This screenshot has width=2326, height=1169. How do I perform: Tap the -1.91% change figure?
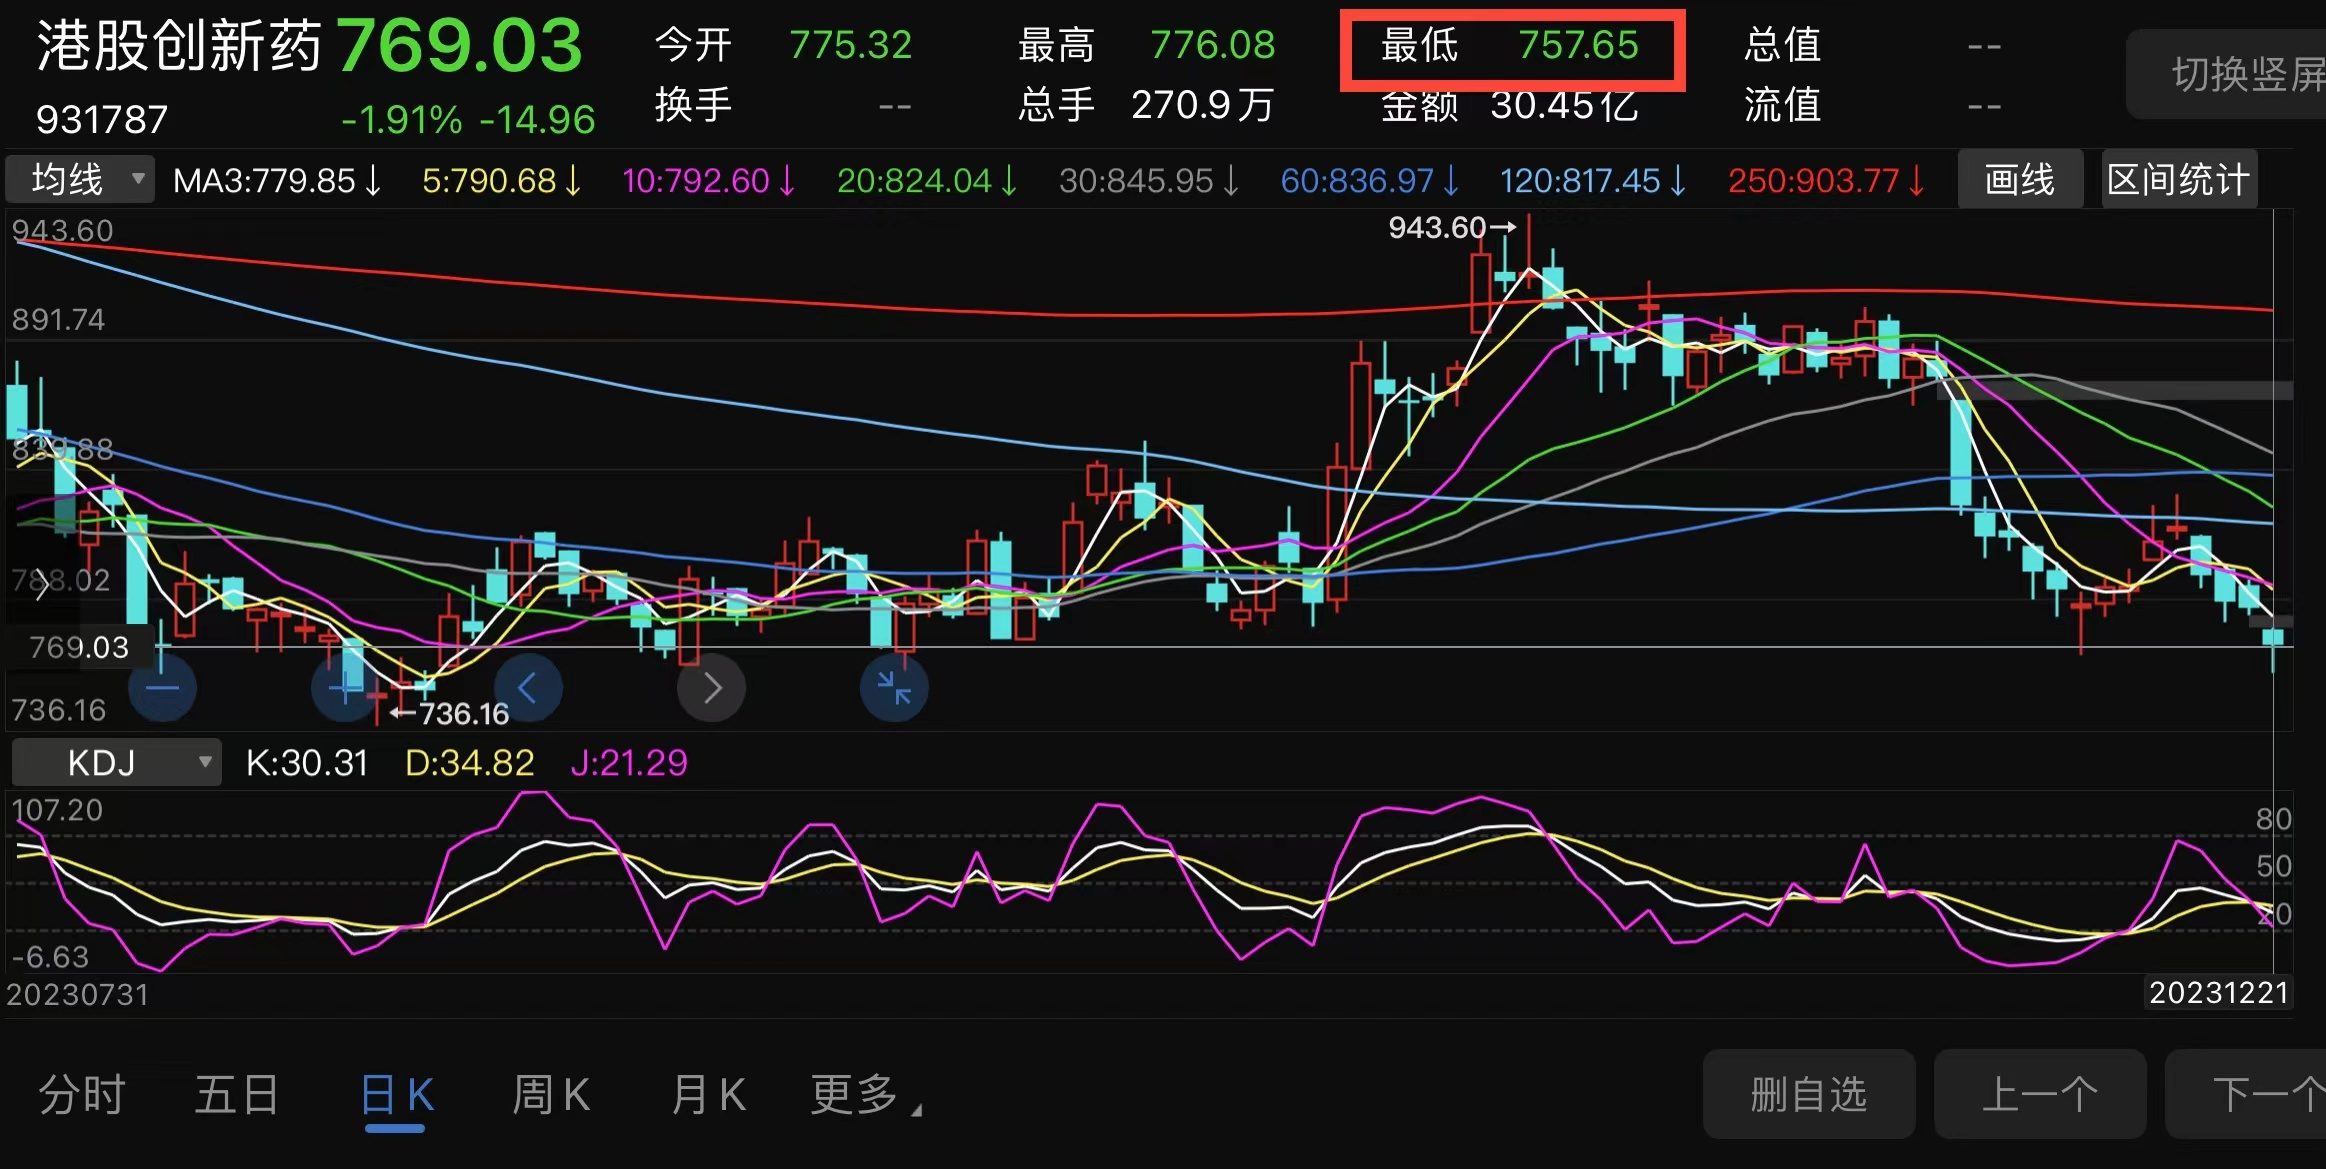tap(401, 120)
